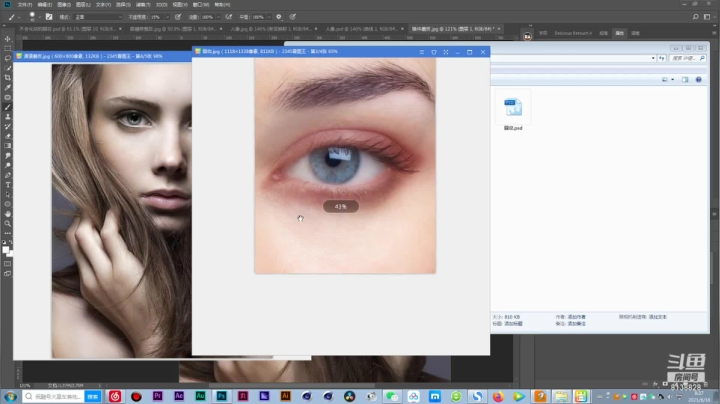Open the Edit menu
The width and height of the screenshot is (720, 404).
(44, 5)
